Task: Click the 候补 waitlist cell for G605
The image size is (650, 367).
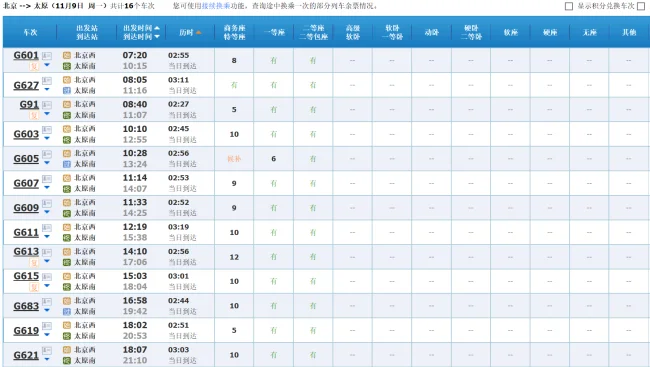Action: click(234, 159)
